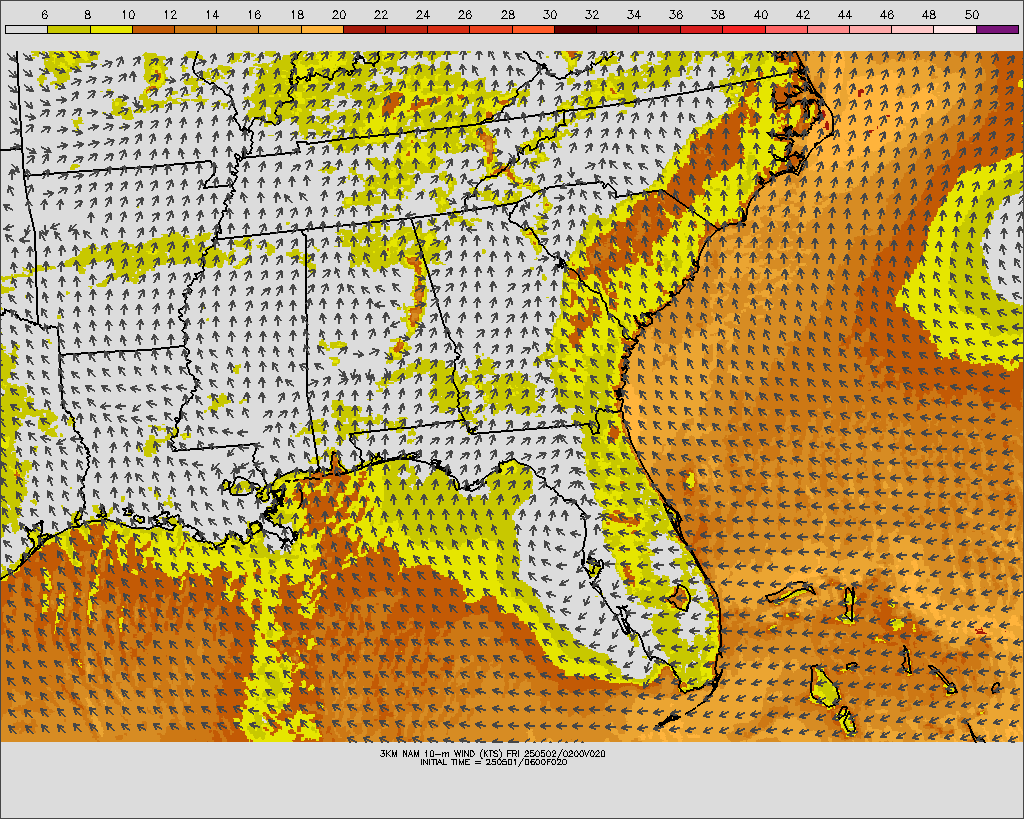Pick the yellow swatch between 8 and 10
This screenshot has height=819, width=1024.
(x=111, y=29)
